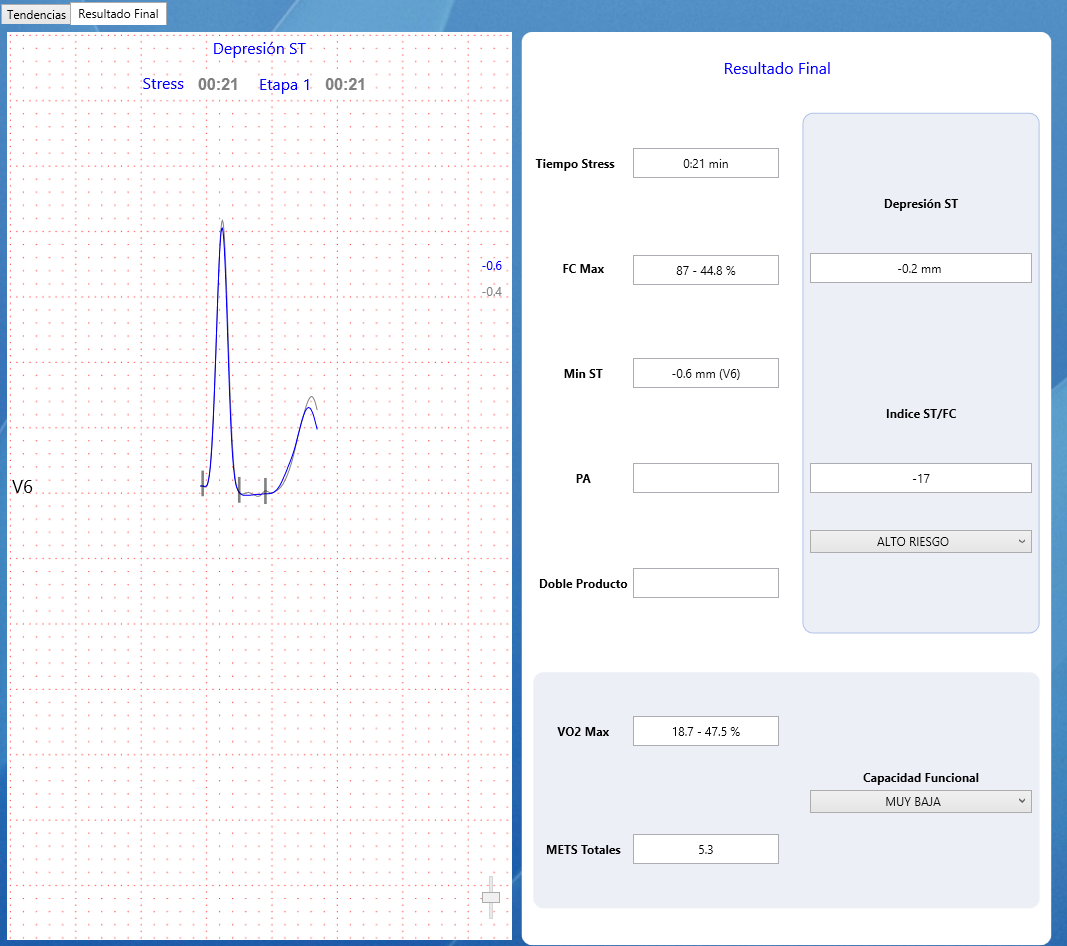The width and height of the screenshot is (1067, 946).
Task: Click the middle gray marker on the waveform
Action: coord(239,489)
